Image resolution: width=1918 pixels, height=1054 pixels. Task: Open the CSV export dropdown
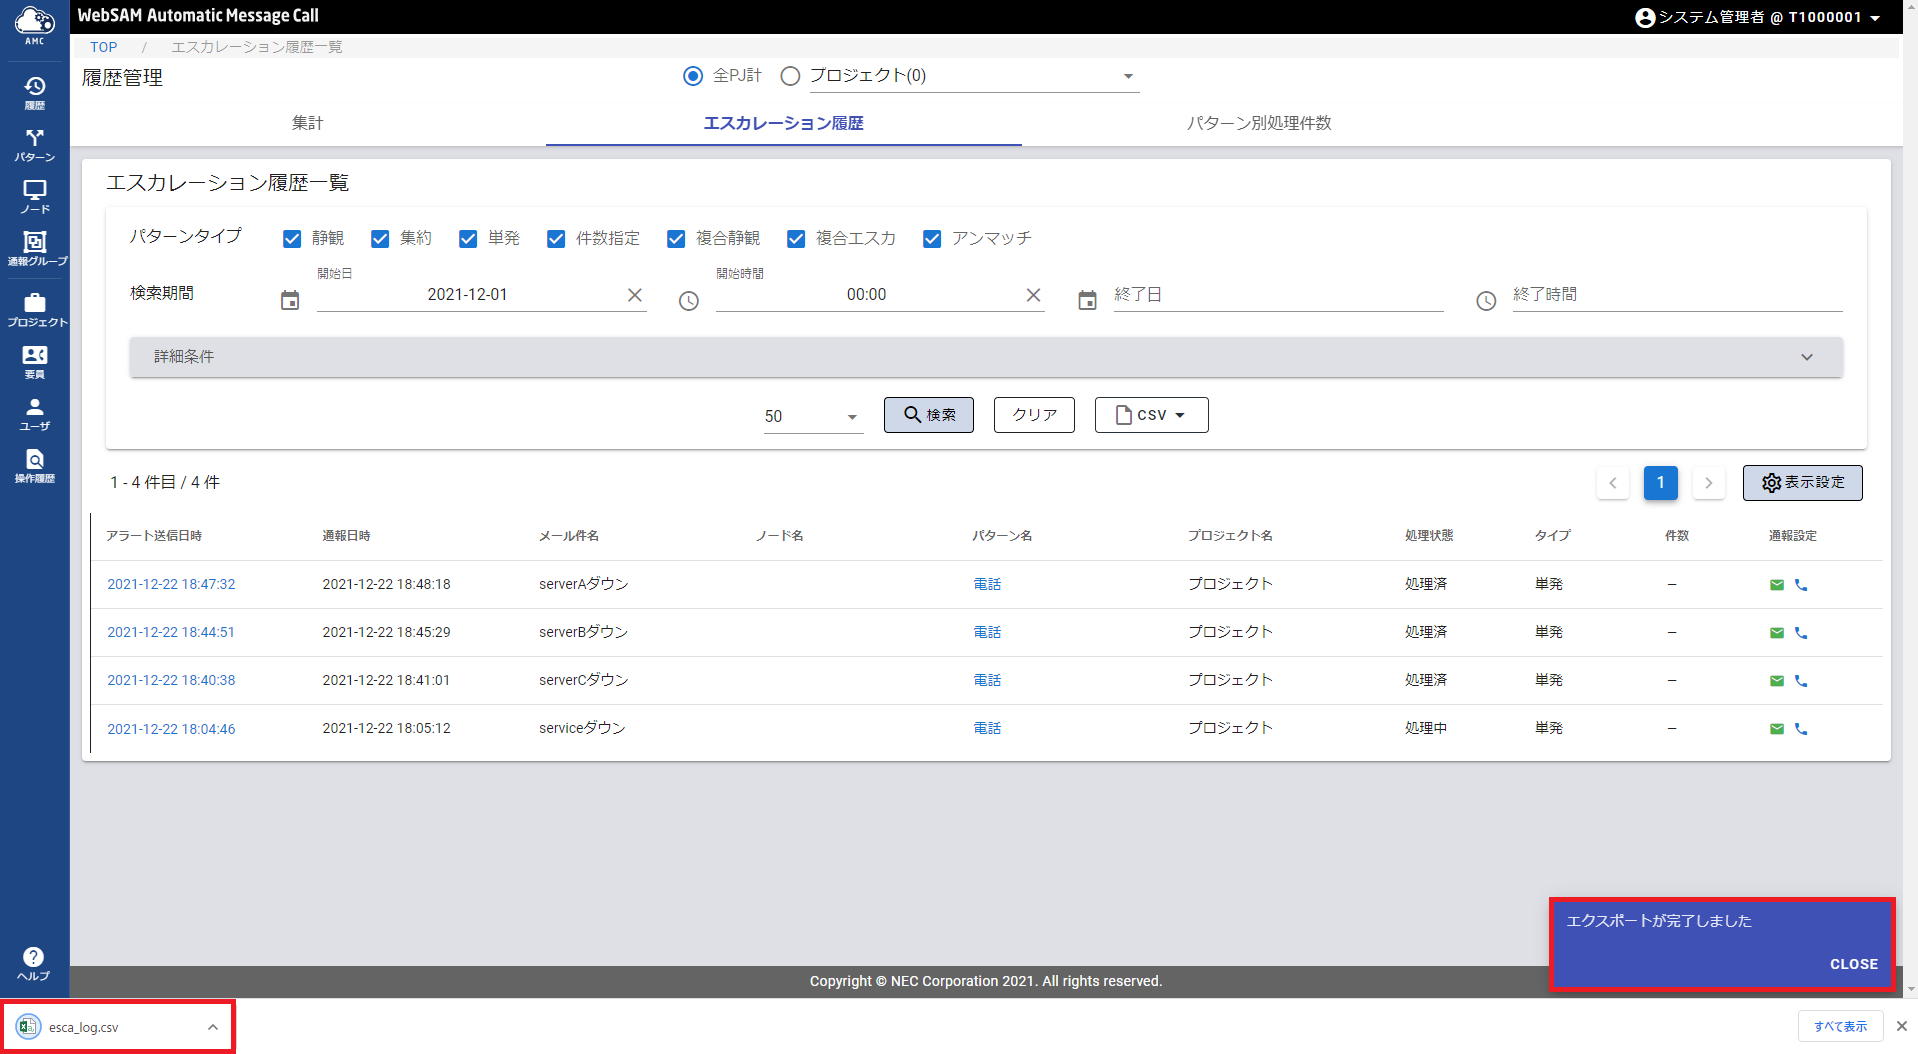pyautogui.click(x=1151, y=415)
